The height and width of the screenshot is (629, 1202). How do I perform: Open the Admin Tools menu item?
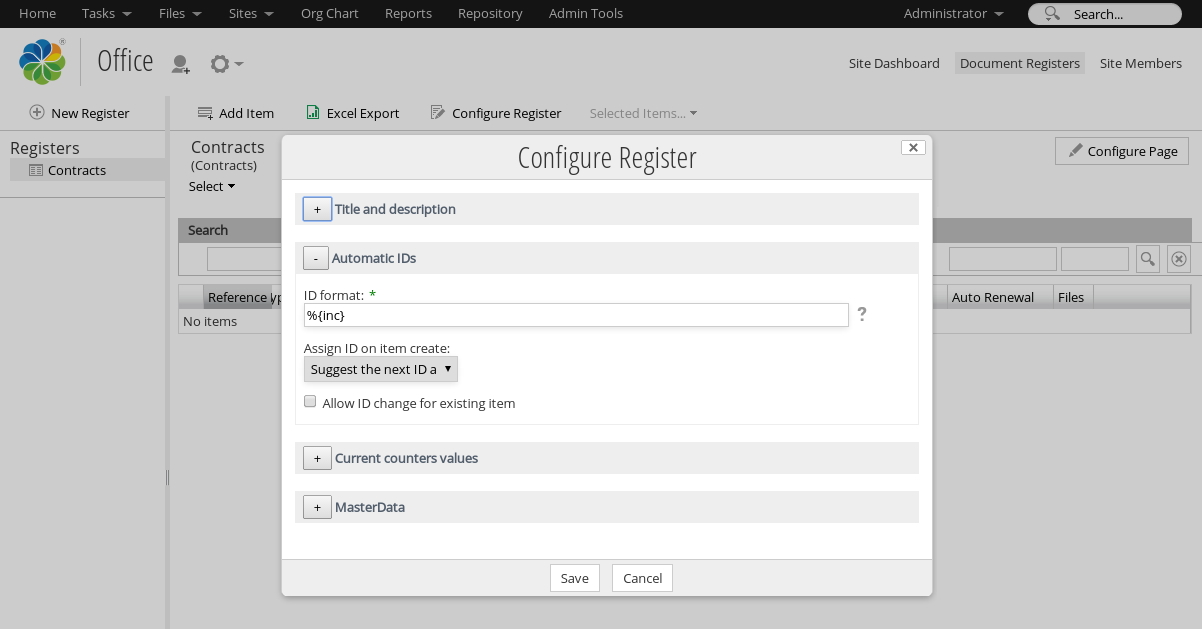click(586, 14)
